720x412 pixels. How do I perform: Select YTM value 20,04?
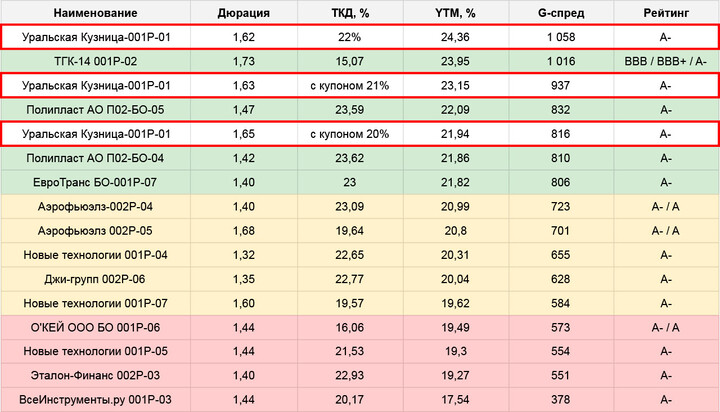pyautogui.click(x=455, y=279)
